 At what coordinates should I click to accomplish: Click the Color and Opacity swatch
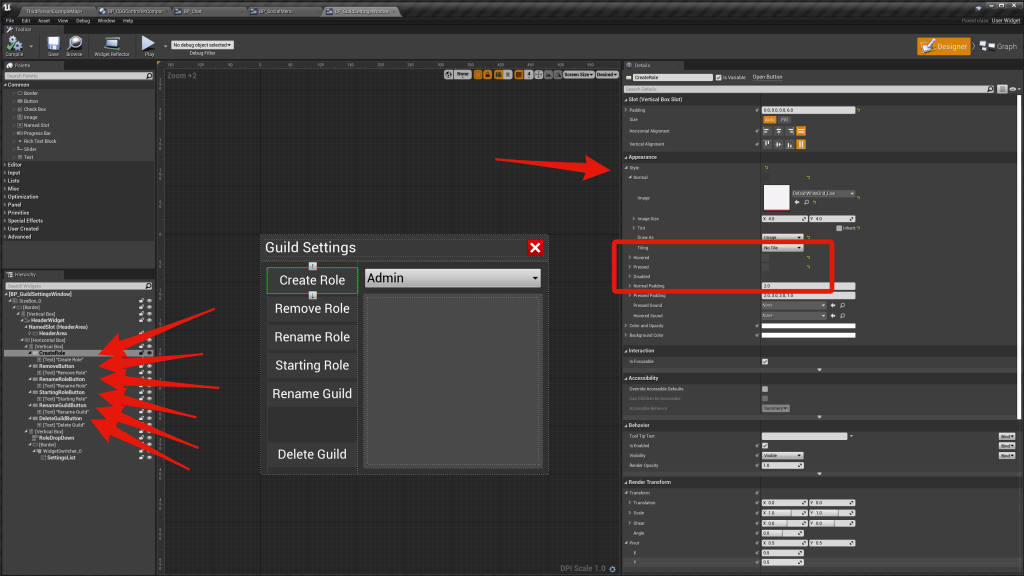(808, 326)
